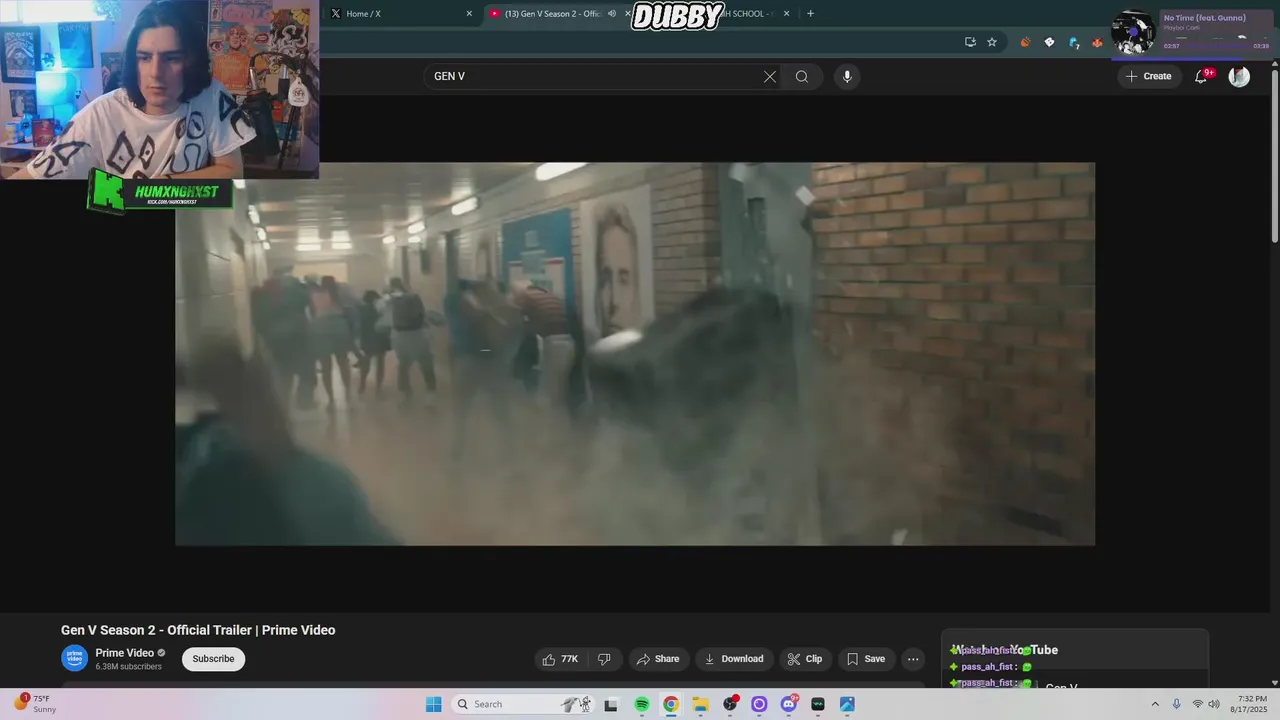Open the black monitor app on taskbar
This screenshot has width=1280, height=720.
coord(818,704)
